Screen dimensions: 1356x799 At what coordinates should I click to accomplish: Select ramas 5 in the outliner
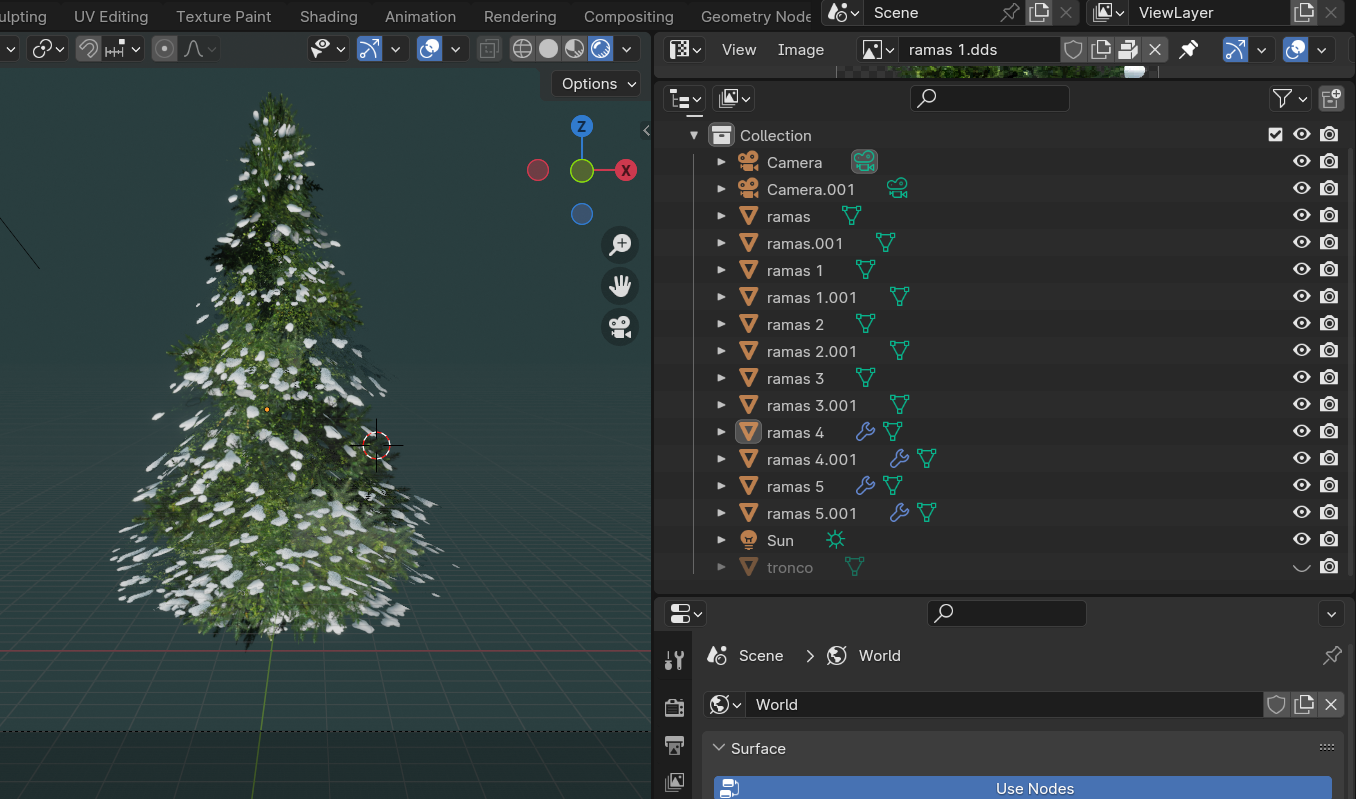[795, 486]
